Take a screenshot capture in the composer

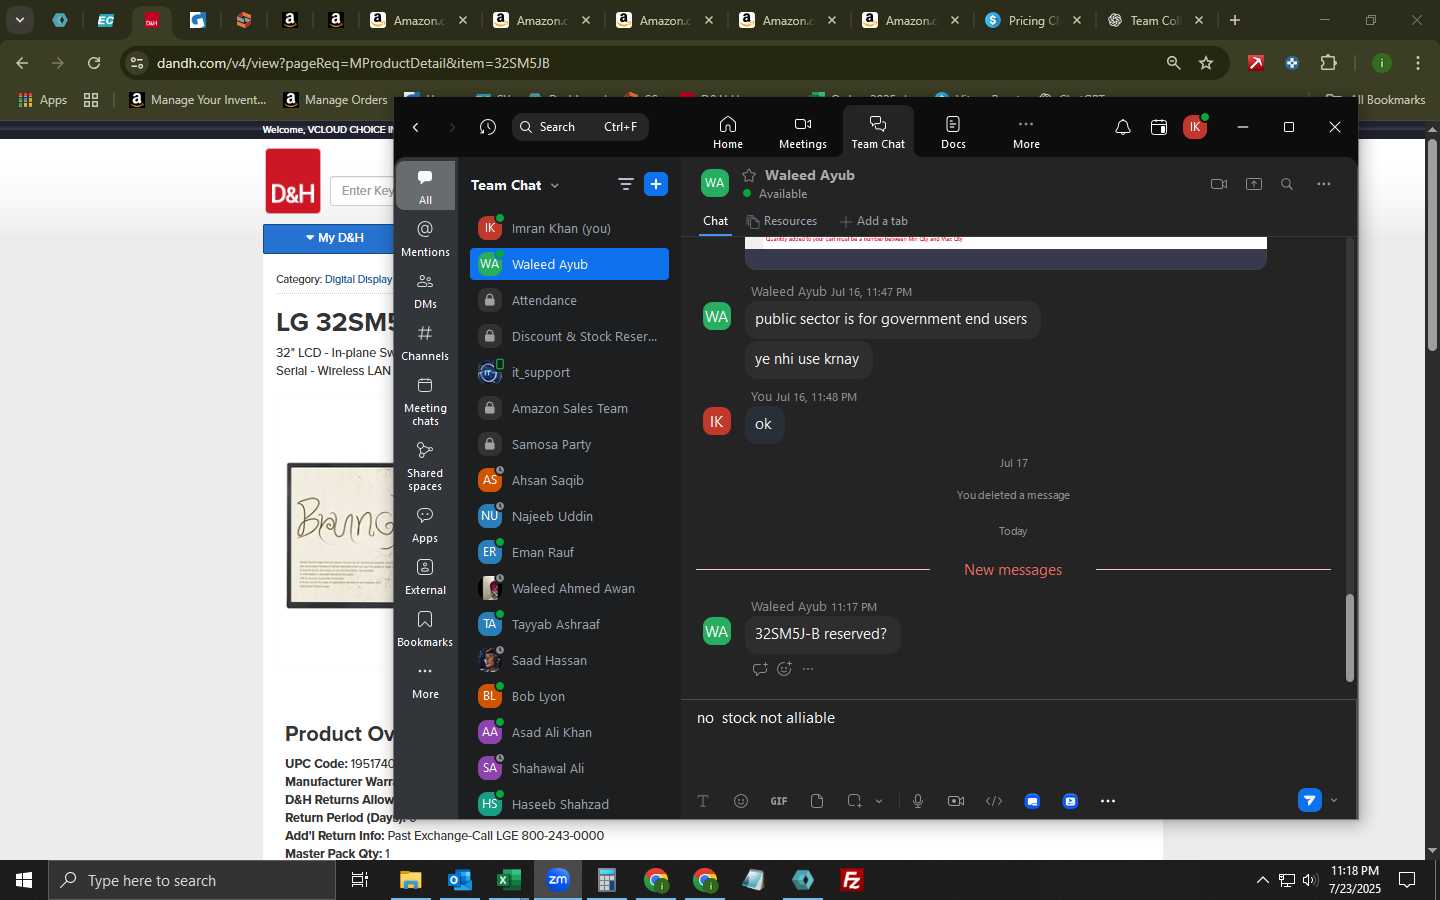pos(854,801)
